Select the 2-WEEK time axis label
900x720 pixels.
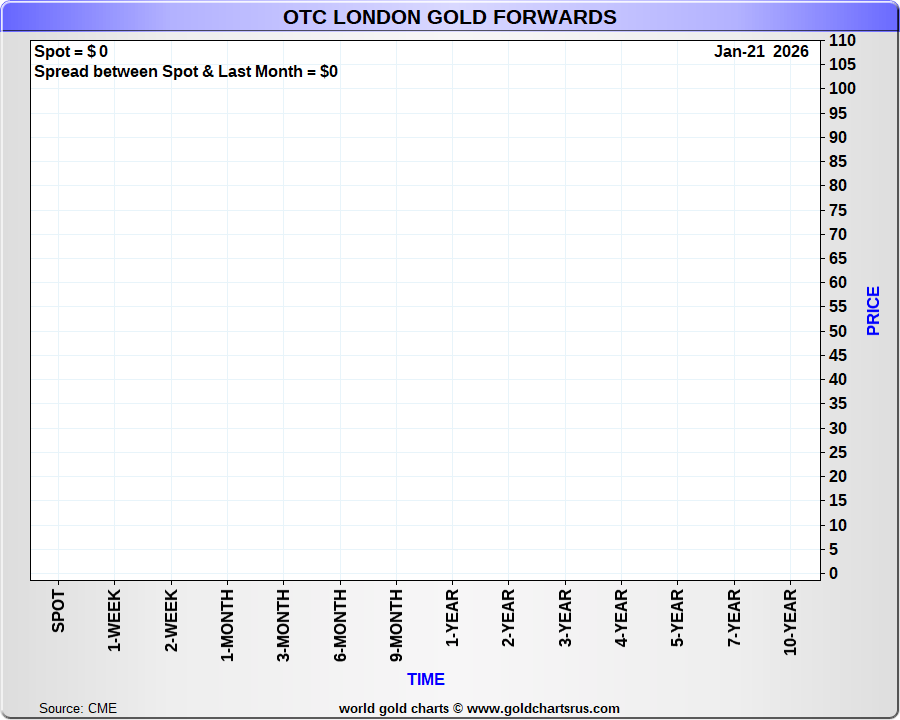click(171, 621)
